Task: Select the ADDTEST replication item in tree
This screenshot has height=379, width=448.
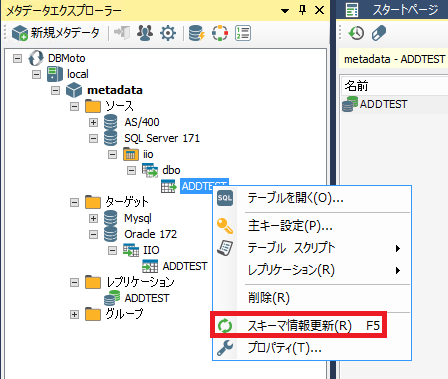Action: (147, 298)
